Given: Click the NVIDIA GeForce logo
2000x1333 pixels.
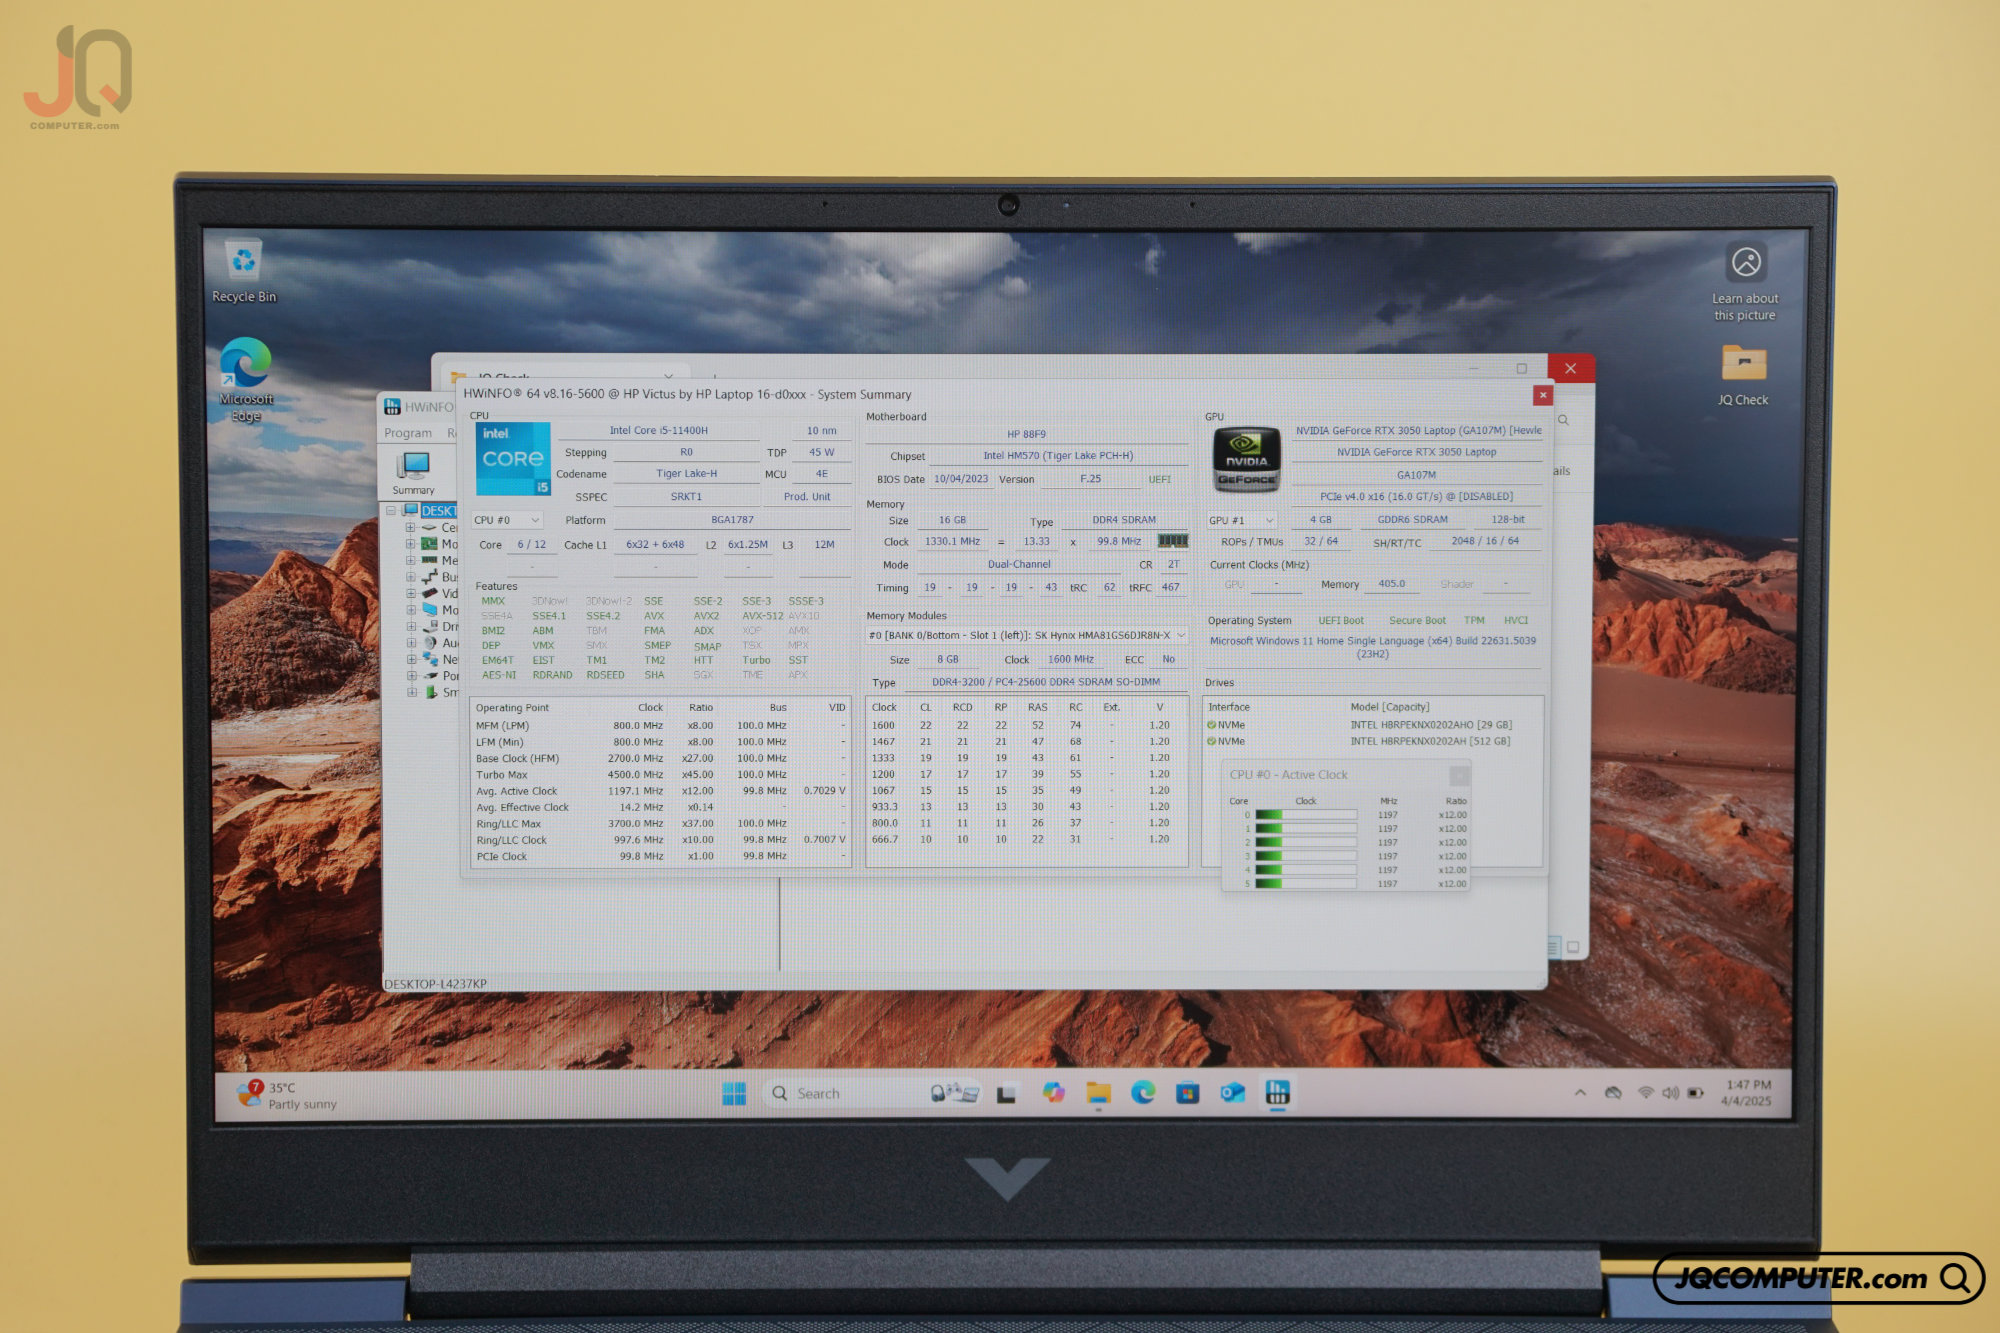Looking at the screenshot, I should click(x=1246, y=459).
